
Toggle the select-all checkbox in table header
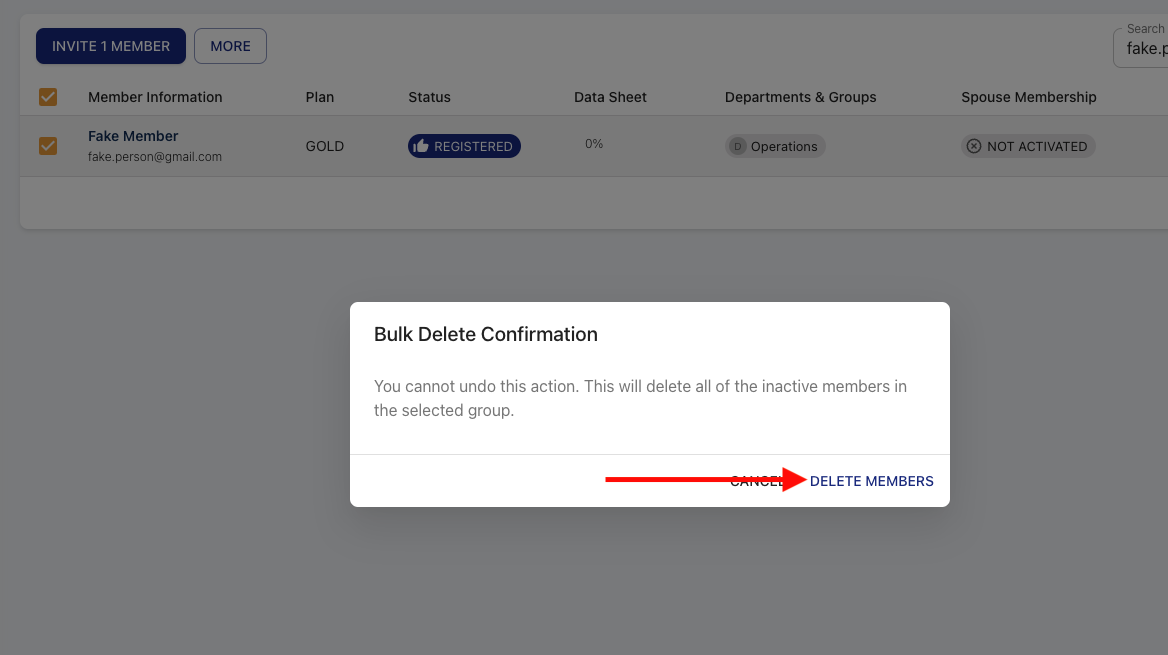coord(48,97)
